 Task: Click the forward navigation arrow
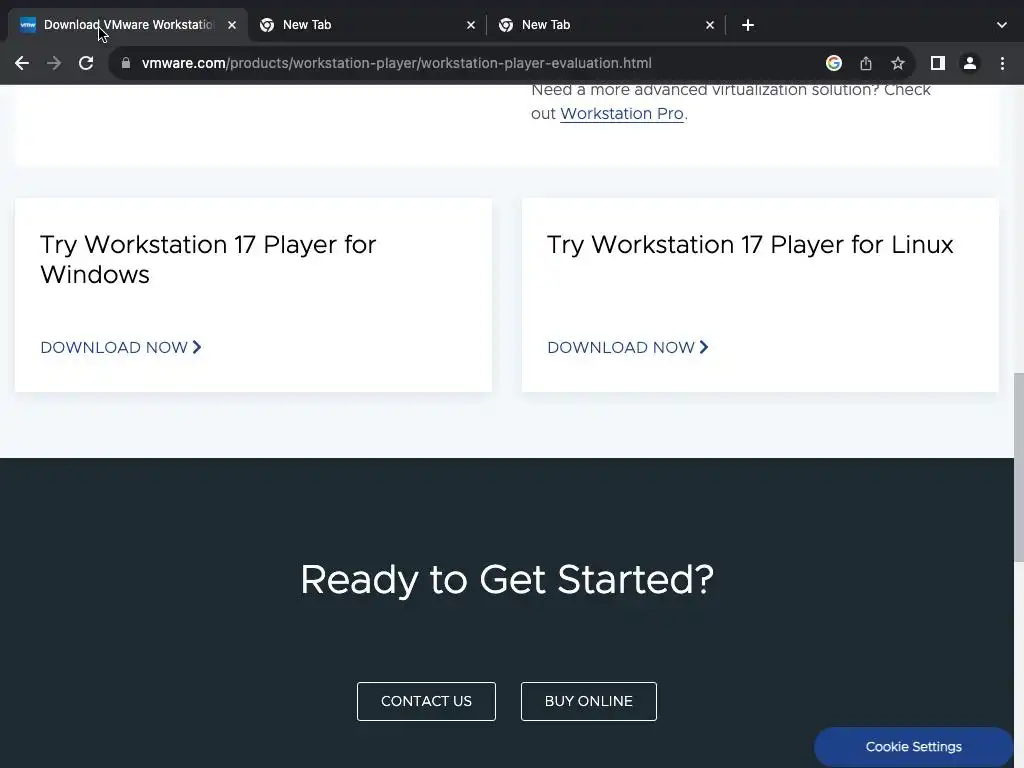click(54, 63)
